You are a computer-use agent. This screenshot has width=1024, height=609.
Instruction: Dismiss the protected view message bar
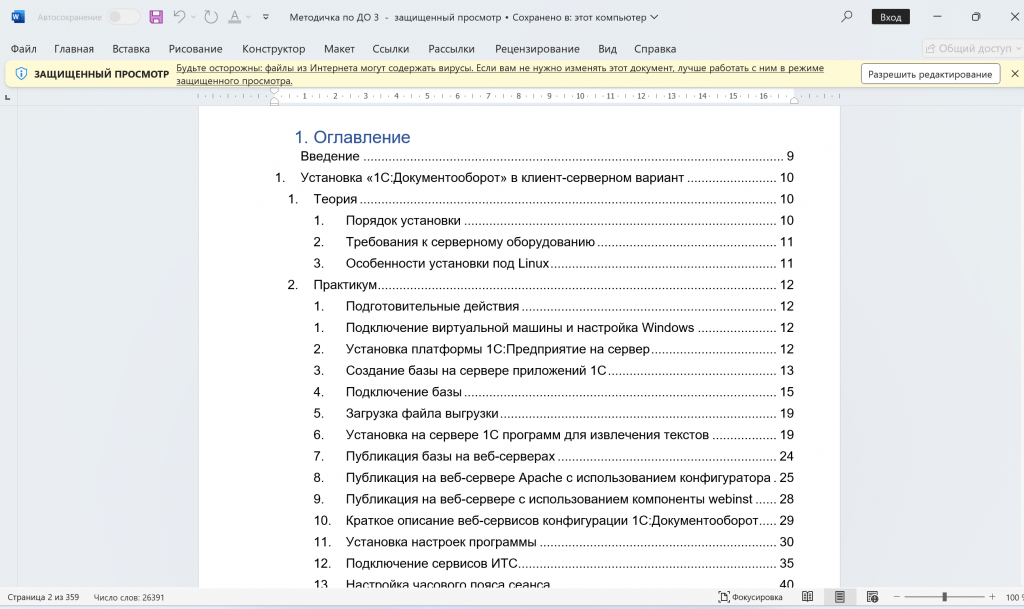1015,74
